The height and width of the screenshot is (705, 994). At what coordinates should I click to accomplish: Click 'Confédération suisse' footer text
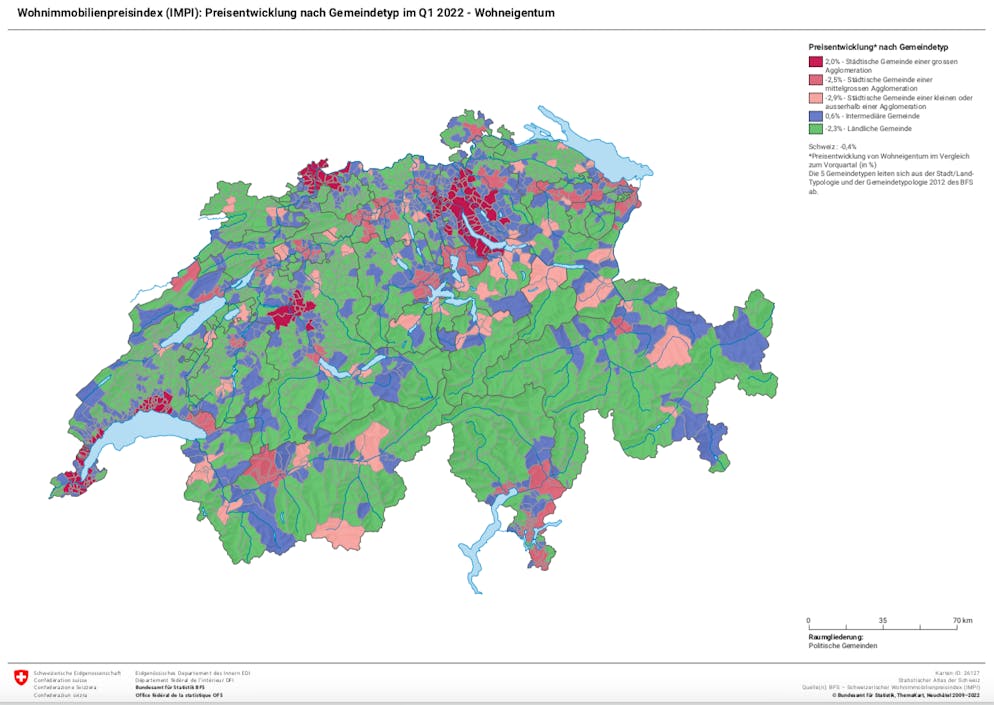(60, 680)
